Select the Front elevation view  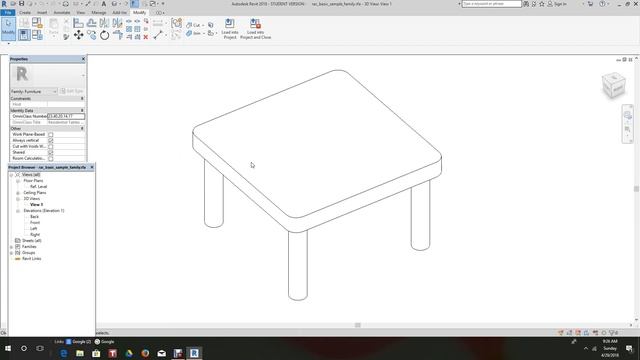click(x=35, y=223)
